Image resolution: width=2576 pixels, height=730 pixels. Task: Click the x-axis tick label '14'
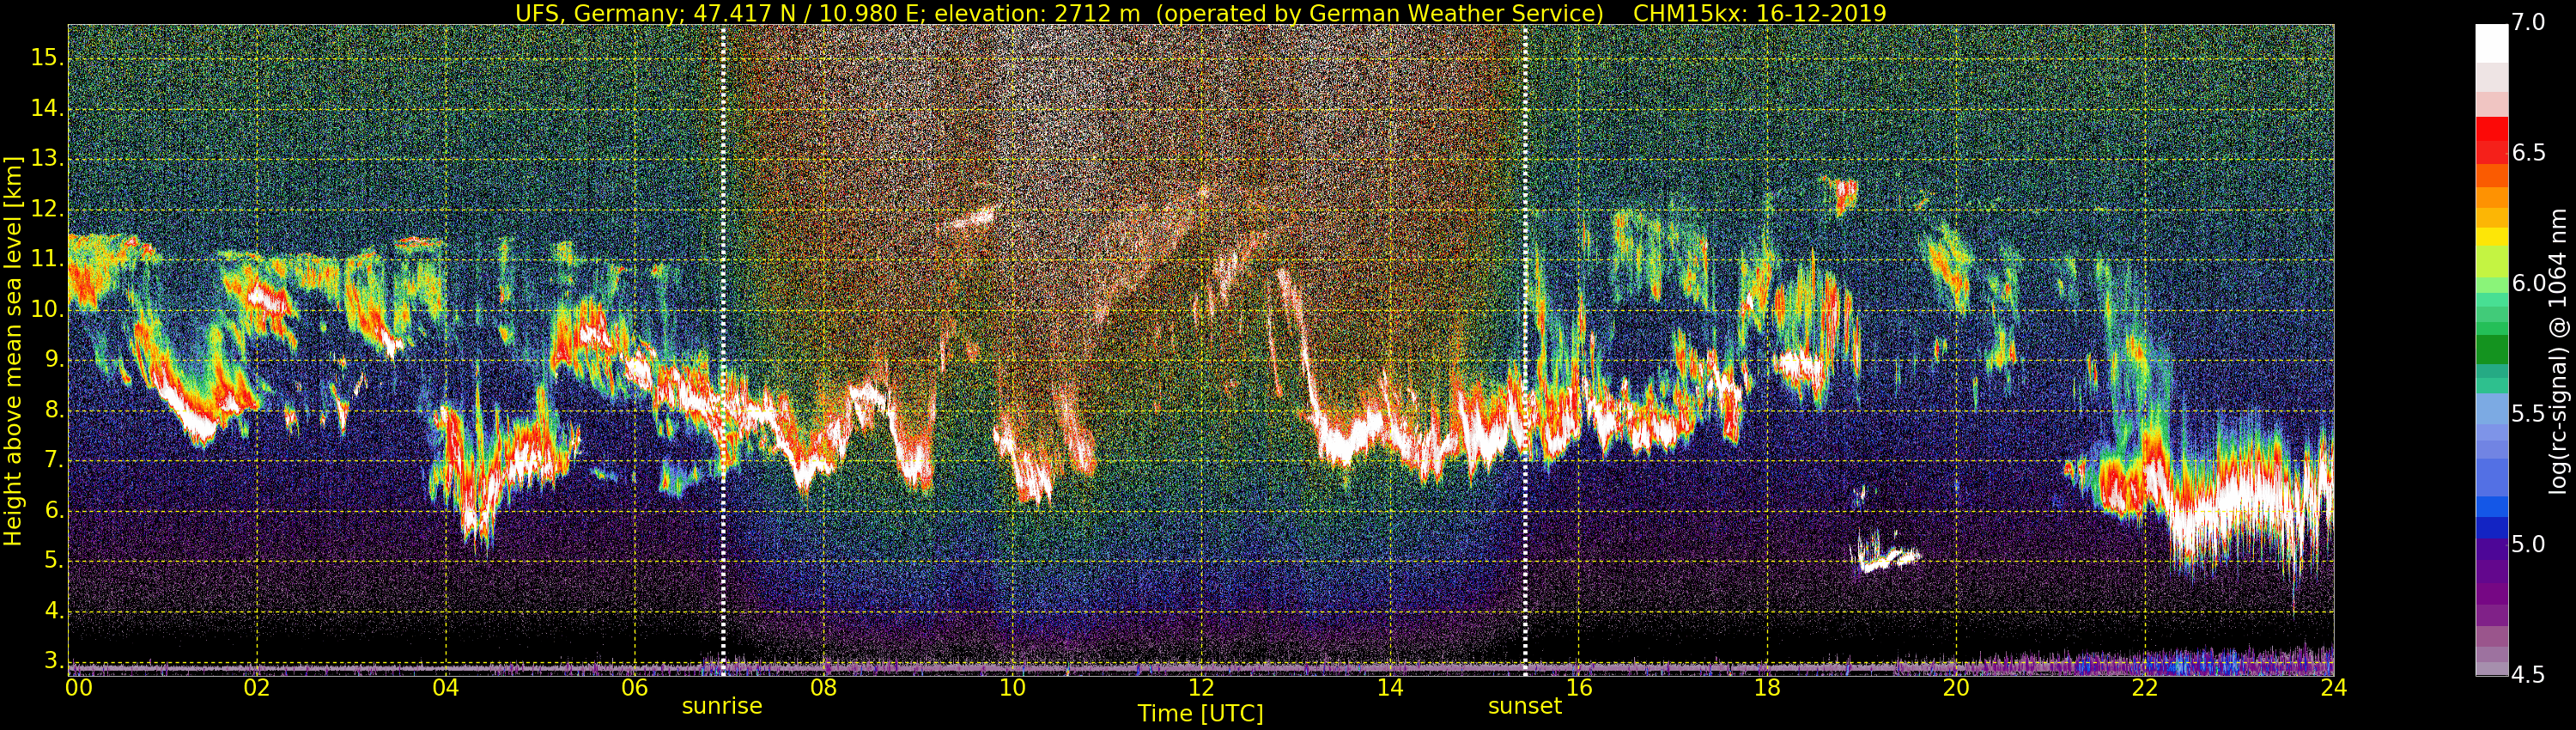[x=1390, y=688]
